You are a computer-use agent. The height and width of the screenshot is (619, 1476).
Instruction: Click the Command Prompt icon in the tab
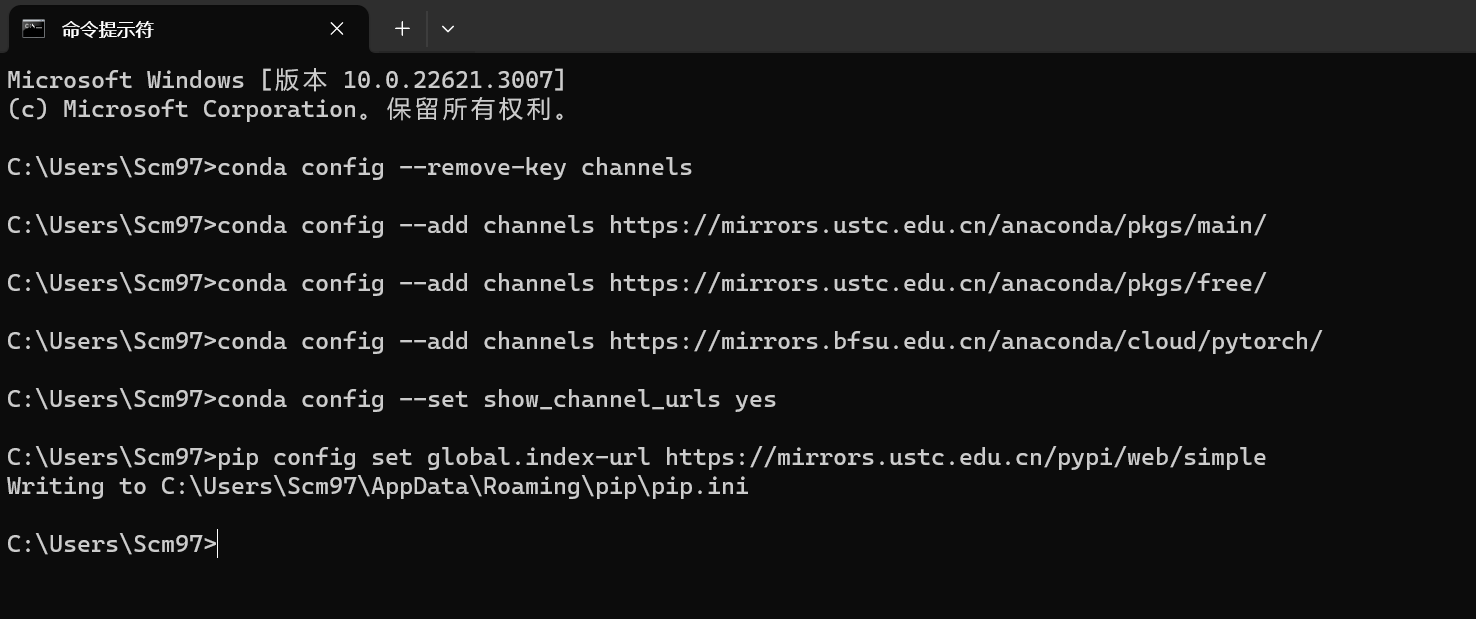pyautogui.click(x=33, y=29)
